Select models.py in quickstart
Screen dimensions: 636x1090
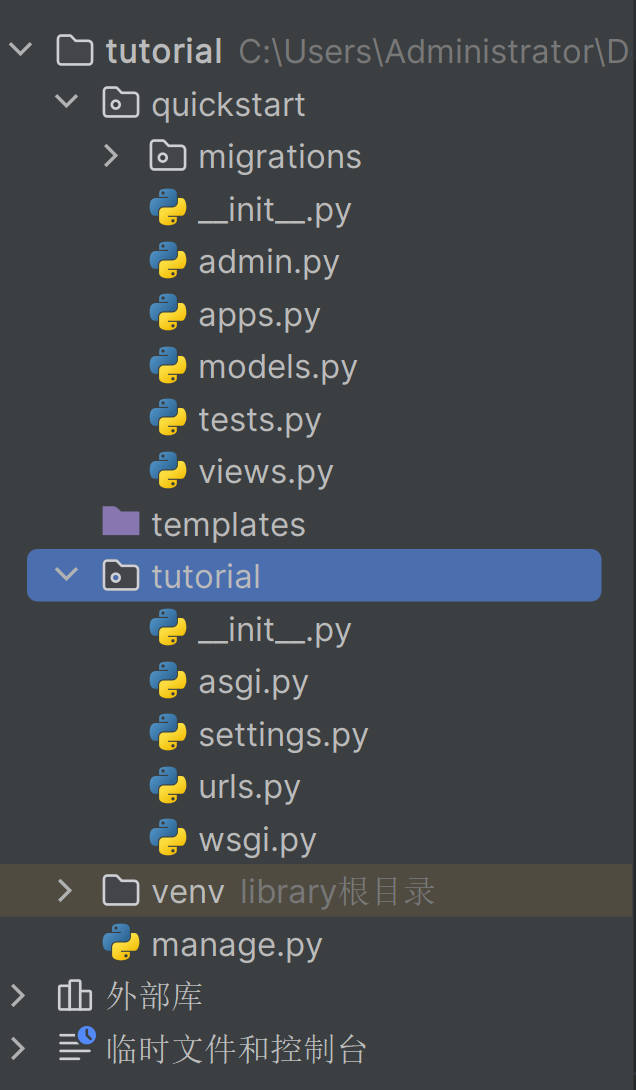tap(277, 367)
